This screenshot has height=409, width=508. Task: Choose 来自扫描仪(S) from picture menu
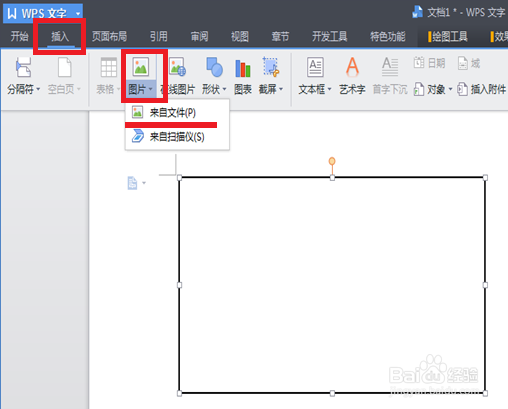tap(177, 137)
